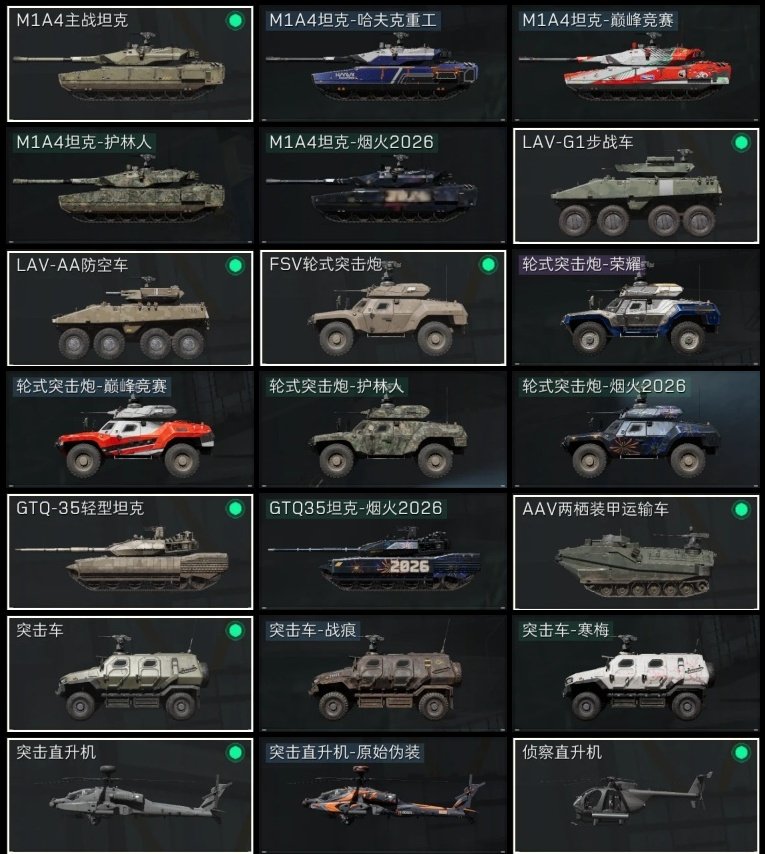765x854 pixels.
Task: Click the green indicator on AAV两栖装甲运输车
Action: click(x=741, y=510)
